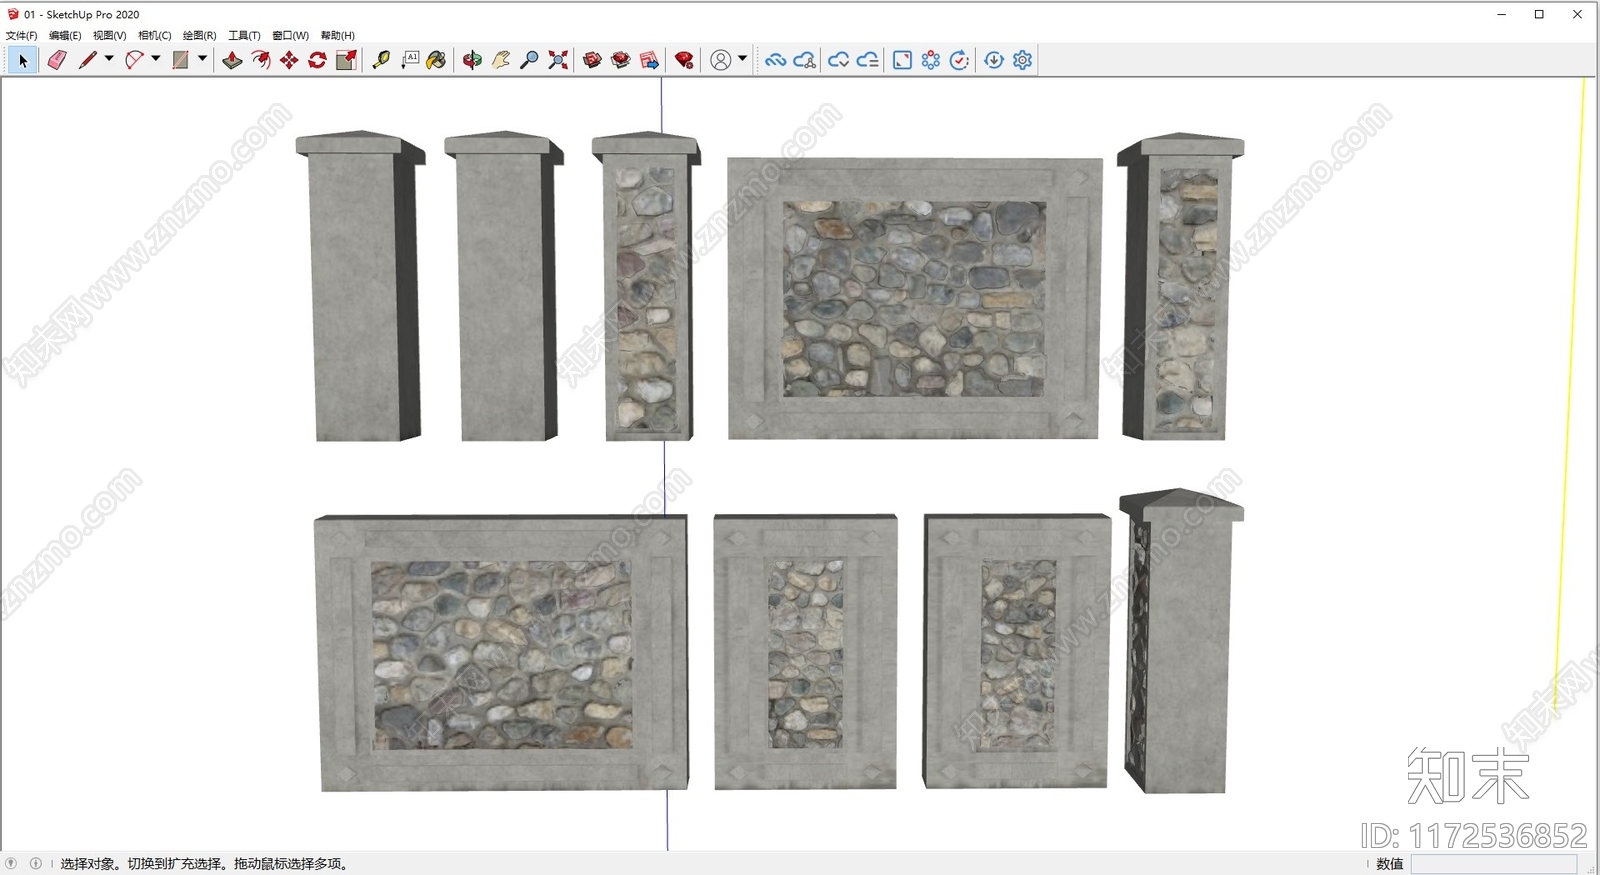Select the Offset tool
The width and height of the screenshot is (1600, 875).
(x=261, y=60)
